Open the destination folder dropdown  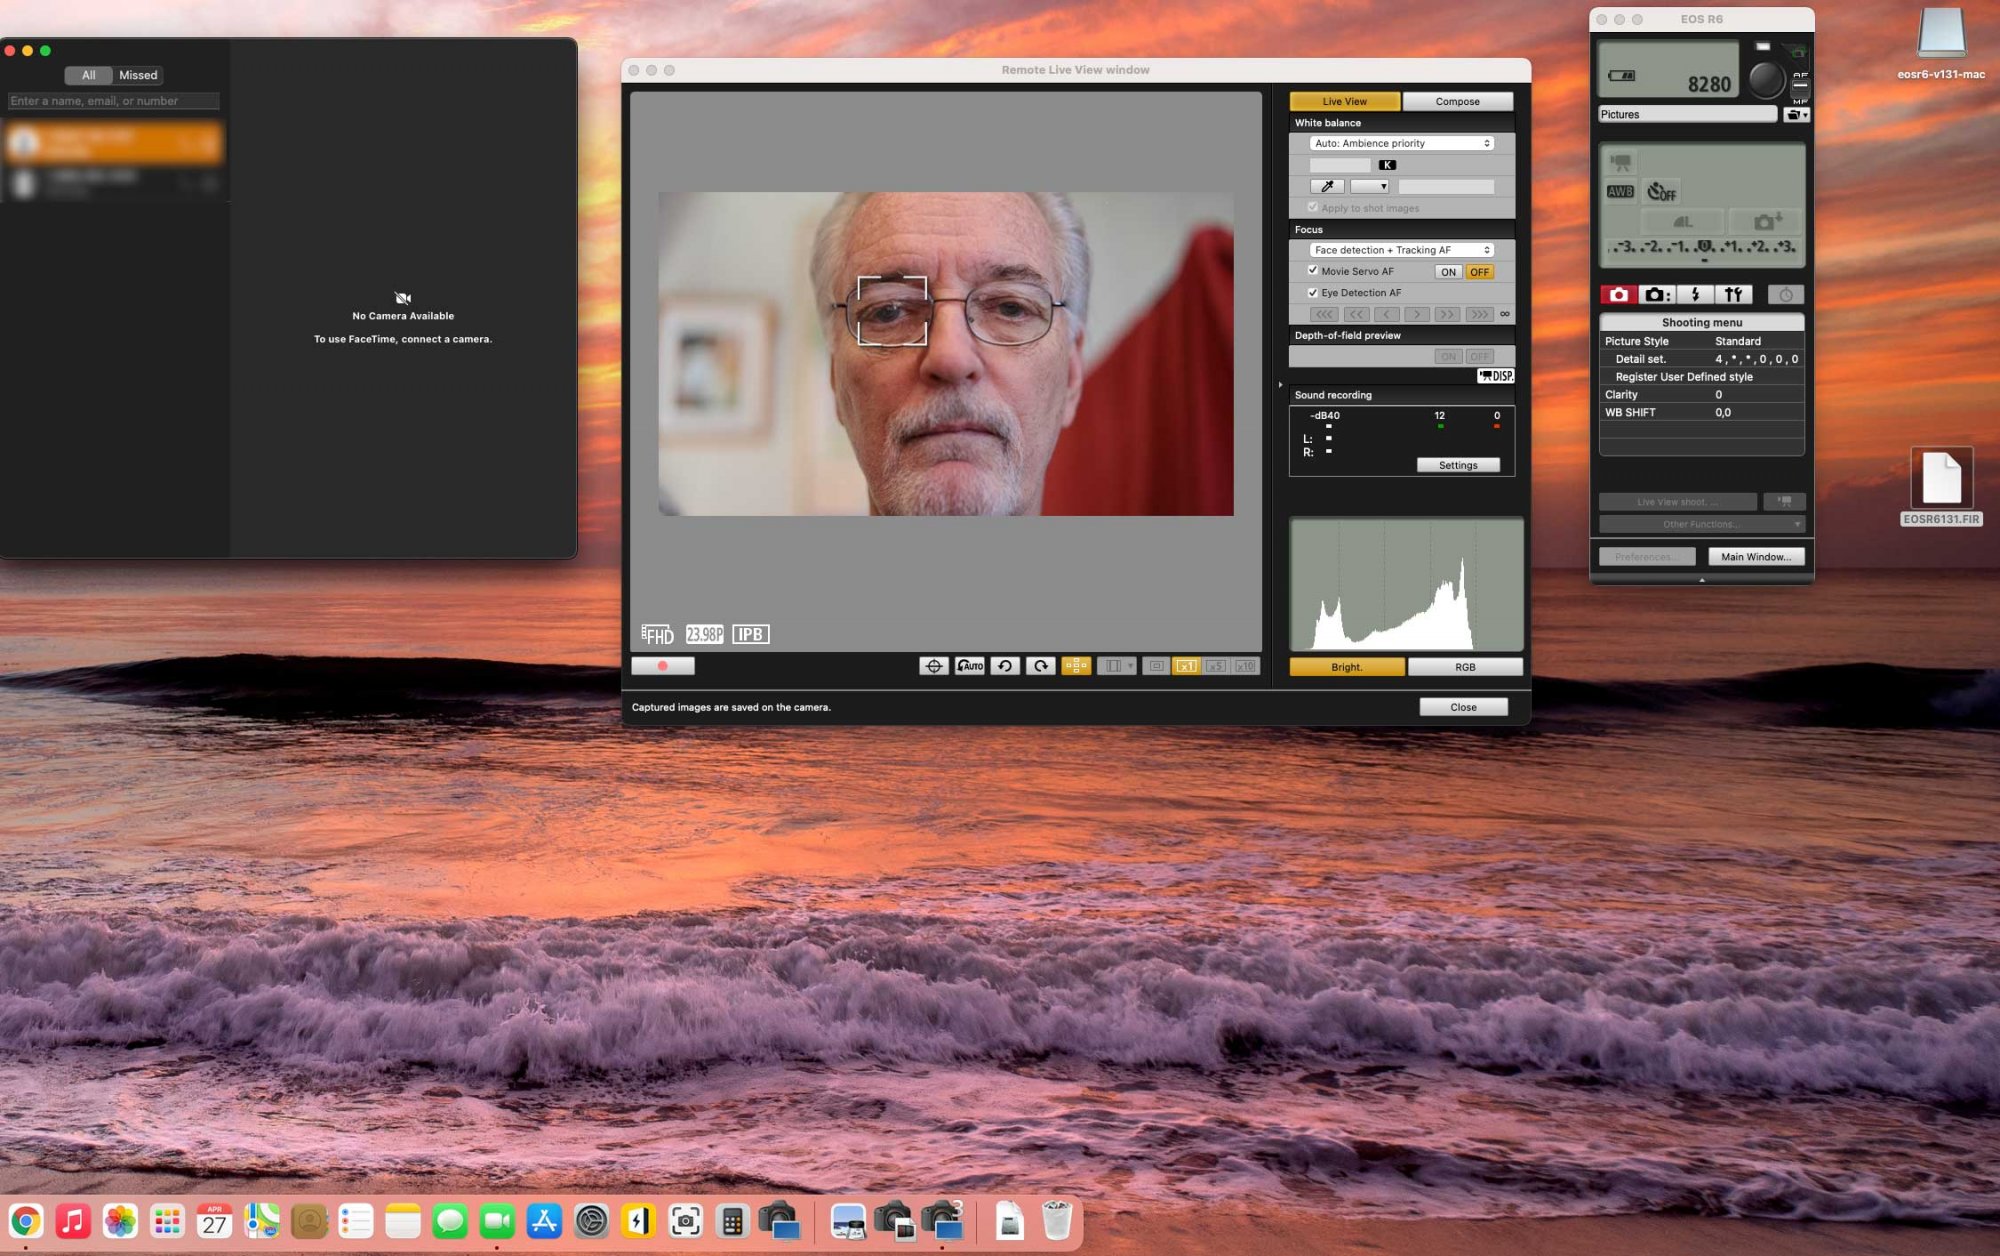1796,115
